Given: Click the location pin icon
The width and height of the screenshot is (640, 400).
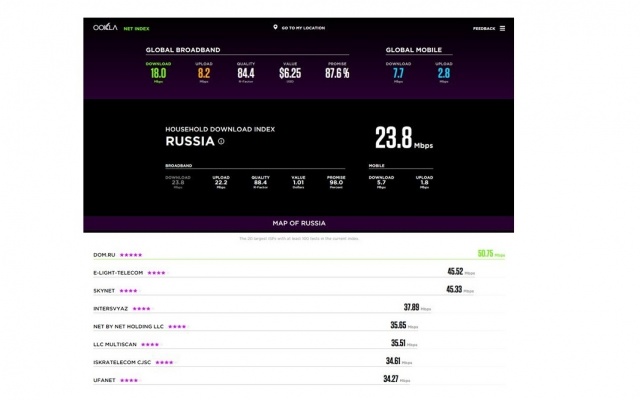Looking at the screenshot, I should [276, 27].
